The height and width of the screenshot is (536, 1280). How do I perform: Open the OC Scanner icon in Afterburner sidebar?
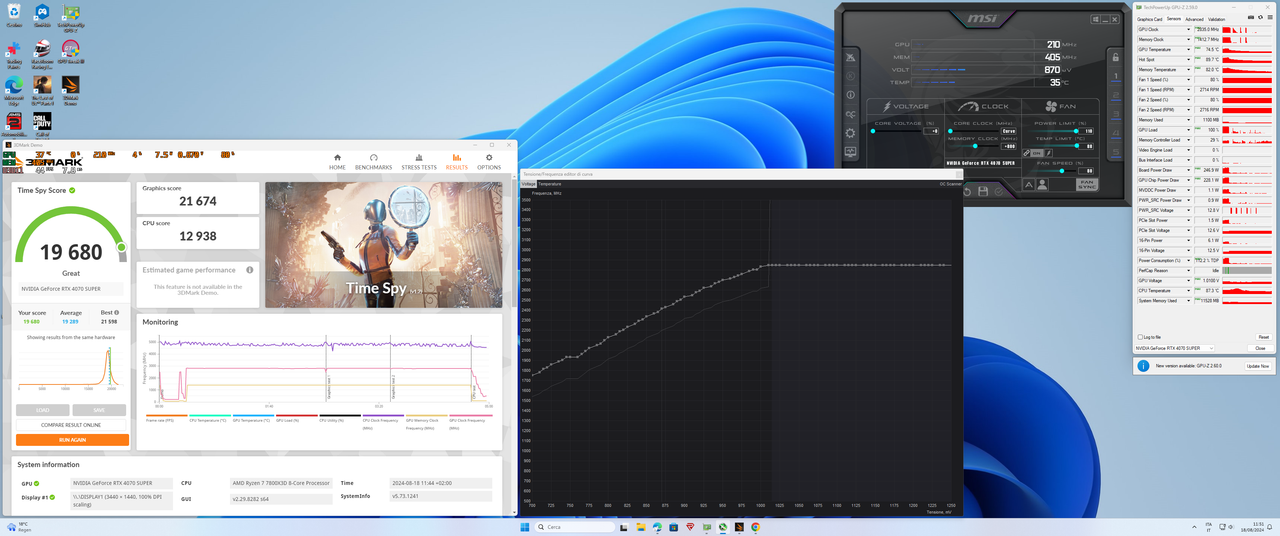coord(850,114)
